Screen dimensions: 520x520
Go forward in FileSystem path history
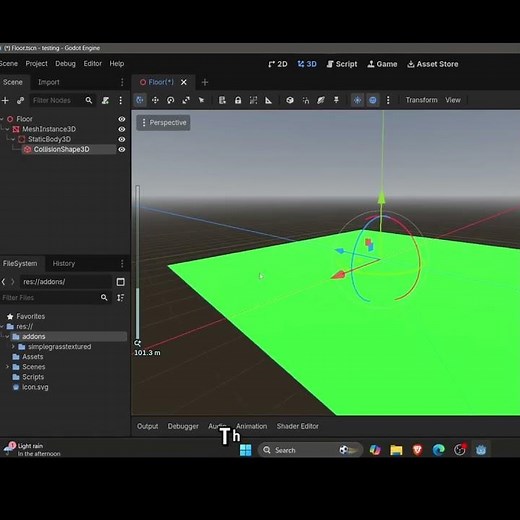pos(13,282)
